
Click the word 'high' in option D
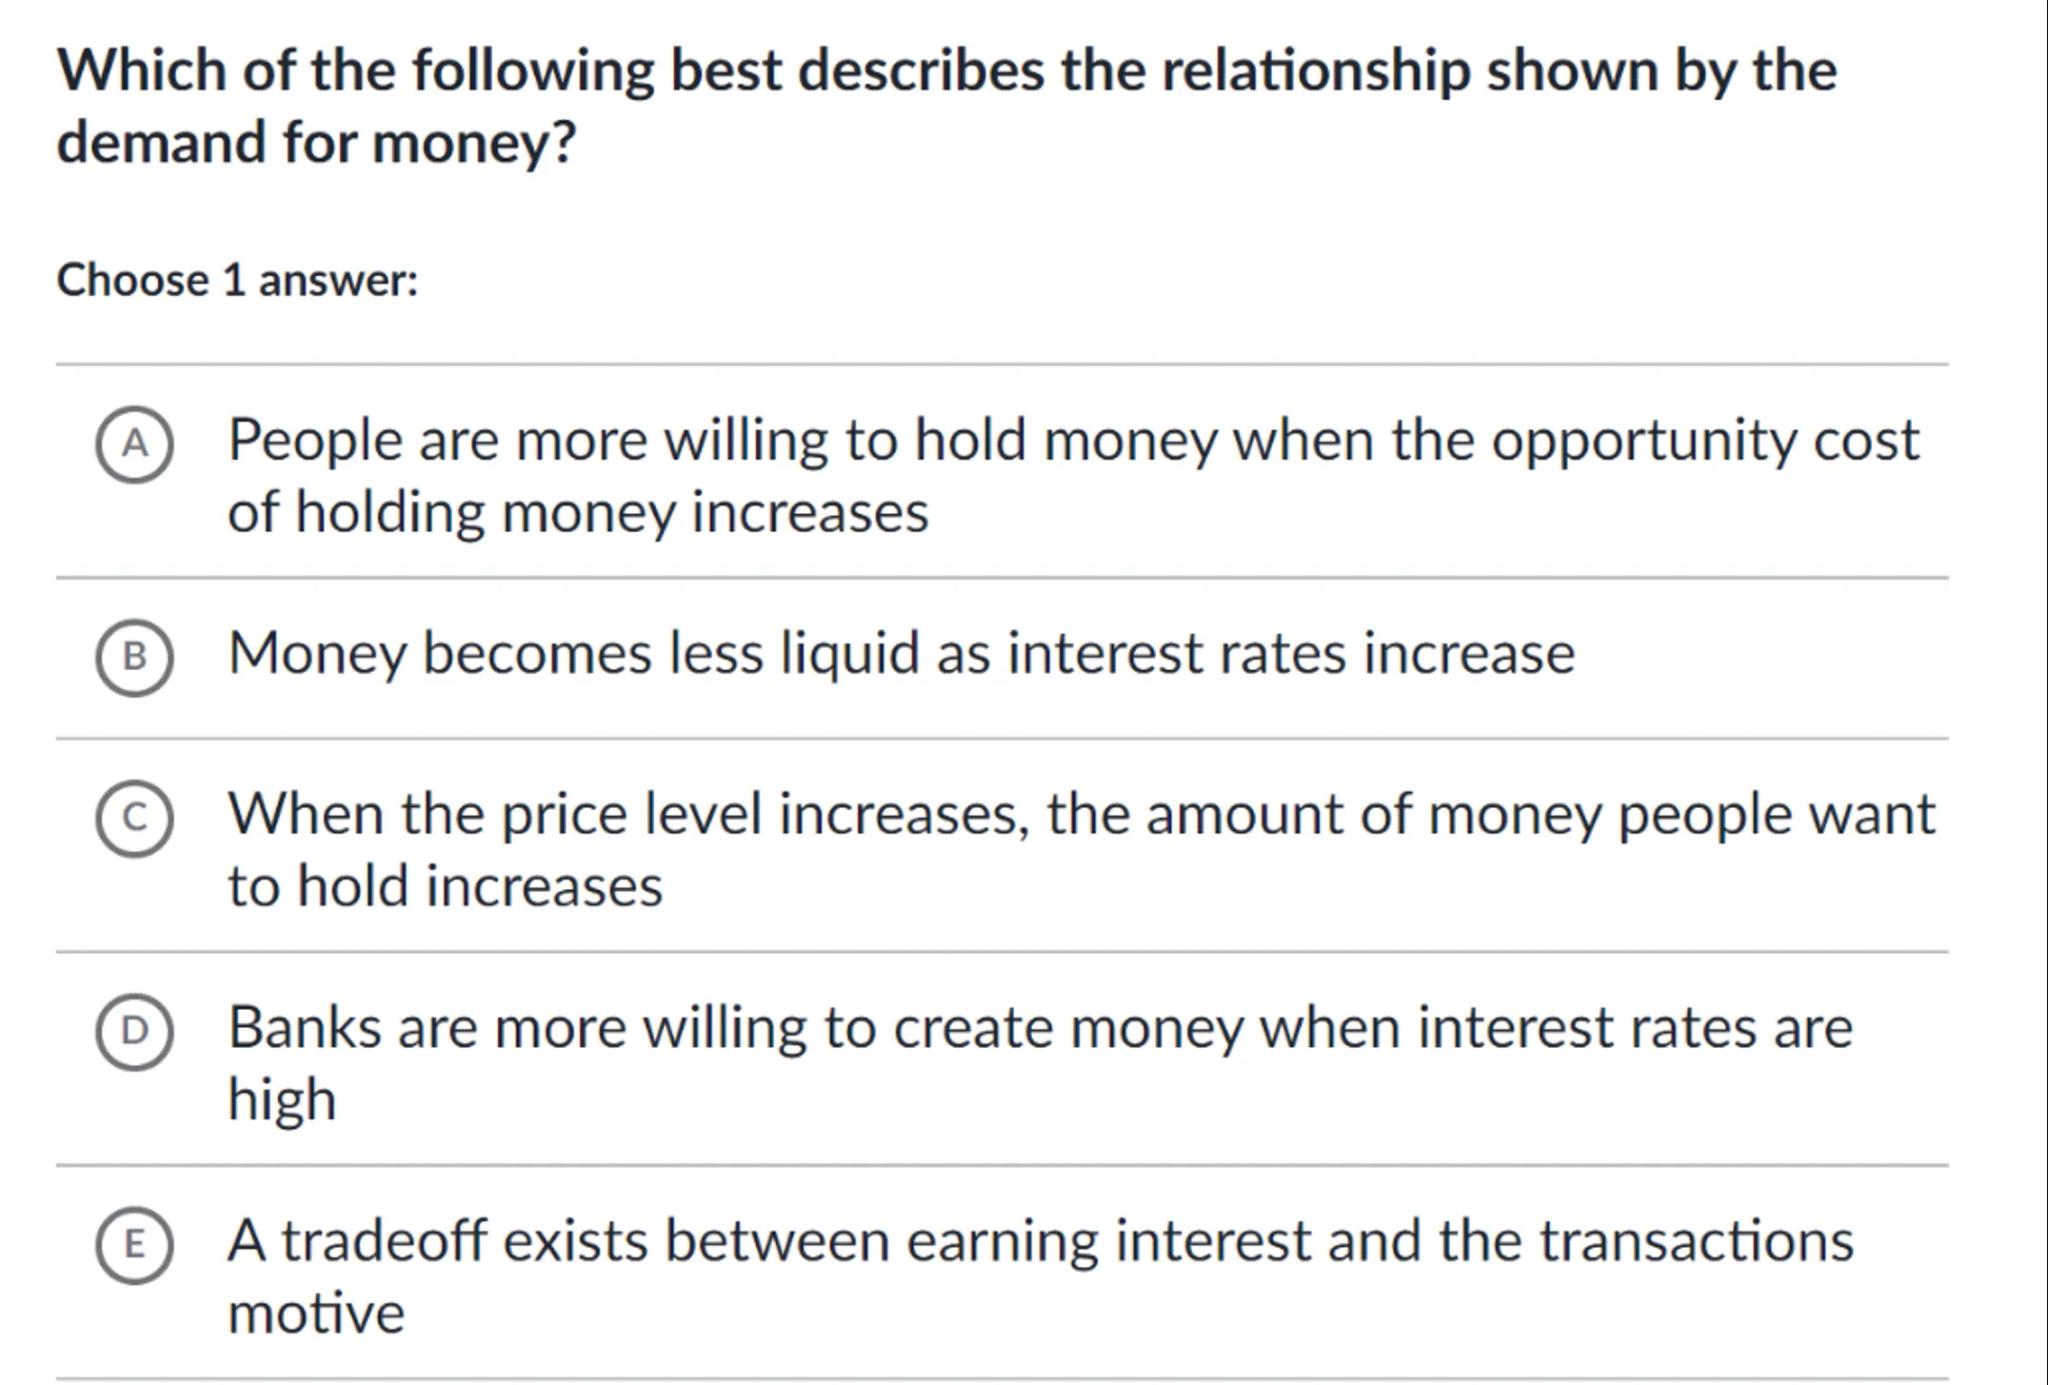pos(282,1099)
